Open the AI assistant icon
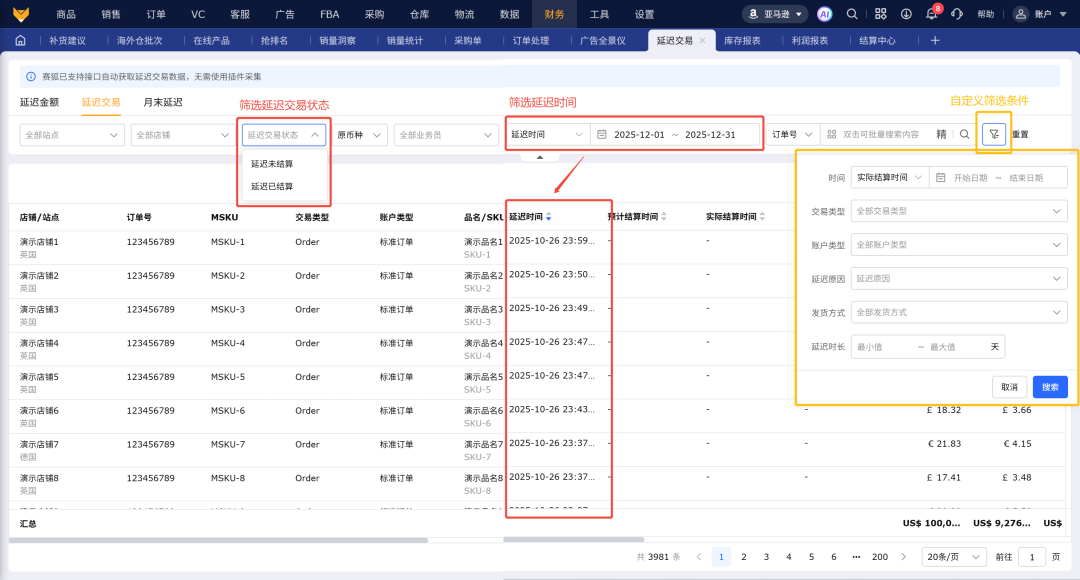The height and width of the screenshot is (580, 1080). [x=824, y=14]
